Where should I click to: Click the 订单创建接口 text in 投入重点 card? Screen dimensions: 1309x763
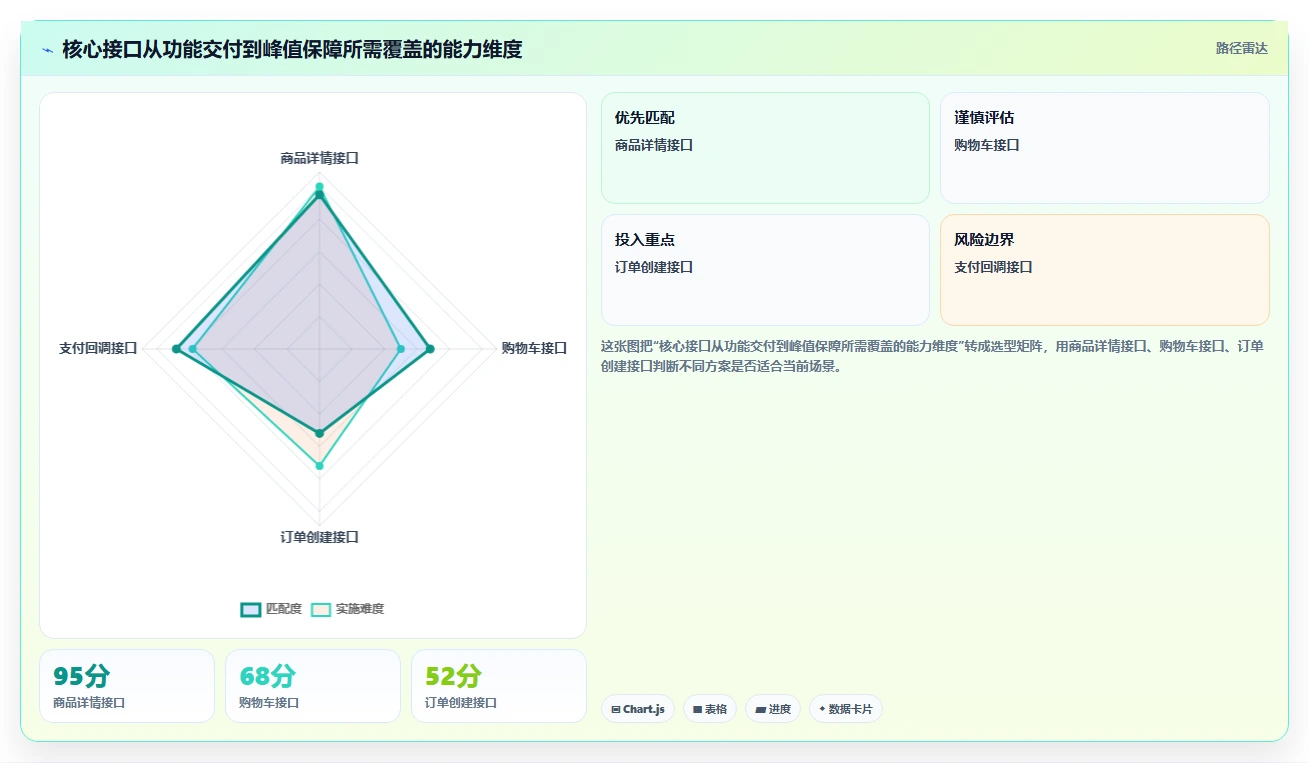pos(654,267)
